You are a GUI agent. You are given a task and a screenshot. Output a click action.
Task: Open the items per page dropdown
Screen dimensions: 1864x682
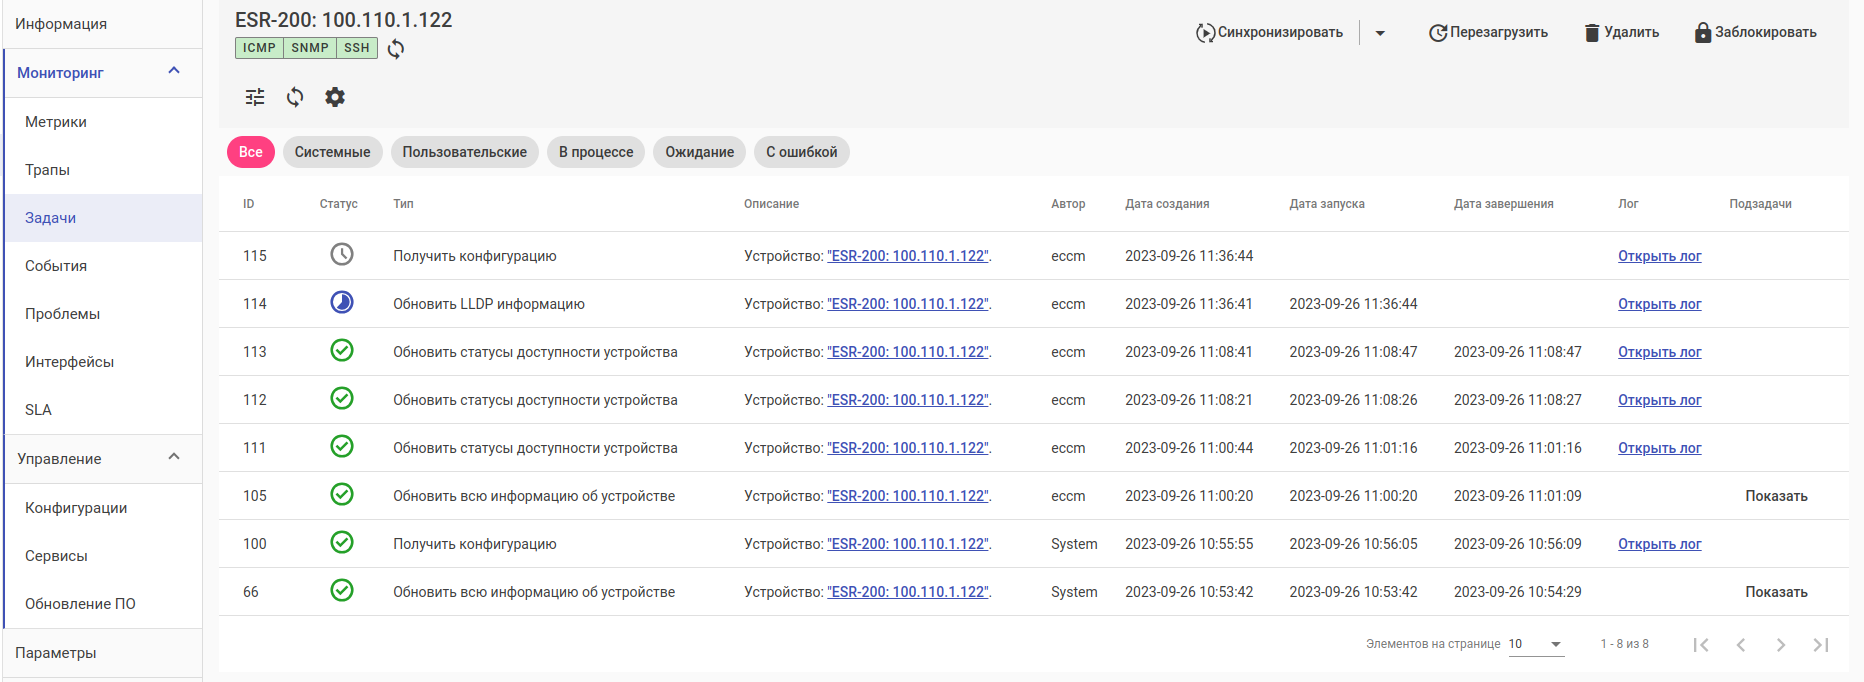click(1535, 644)
